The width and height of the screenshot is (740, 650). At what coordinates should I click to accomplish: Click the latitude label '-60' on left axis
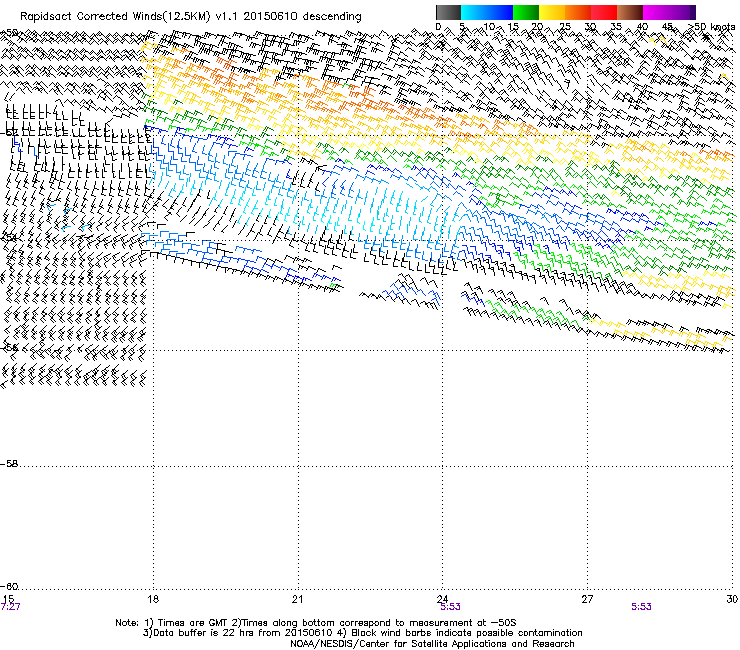pos(9,587)
